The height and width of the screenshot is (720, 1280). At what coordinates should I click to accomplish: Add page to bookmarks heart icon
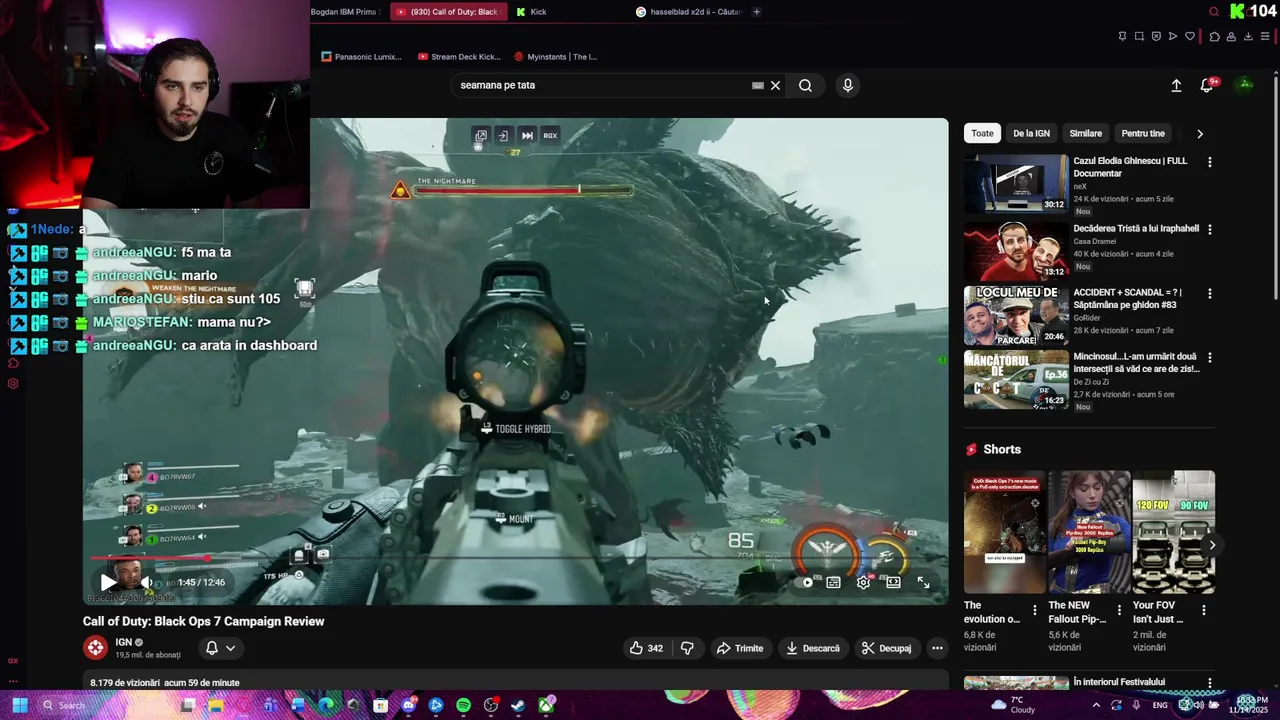tap(1190, 37)
